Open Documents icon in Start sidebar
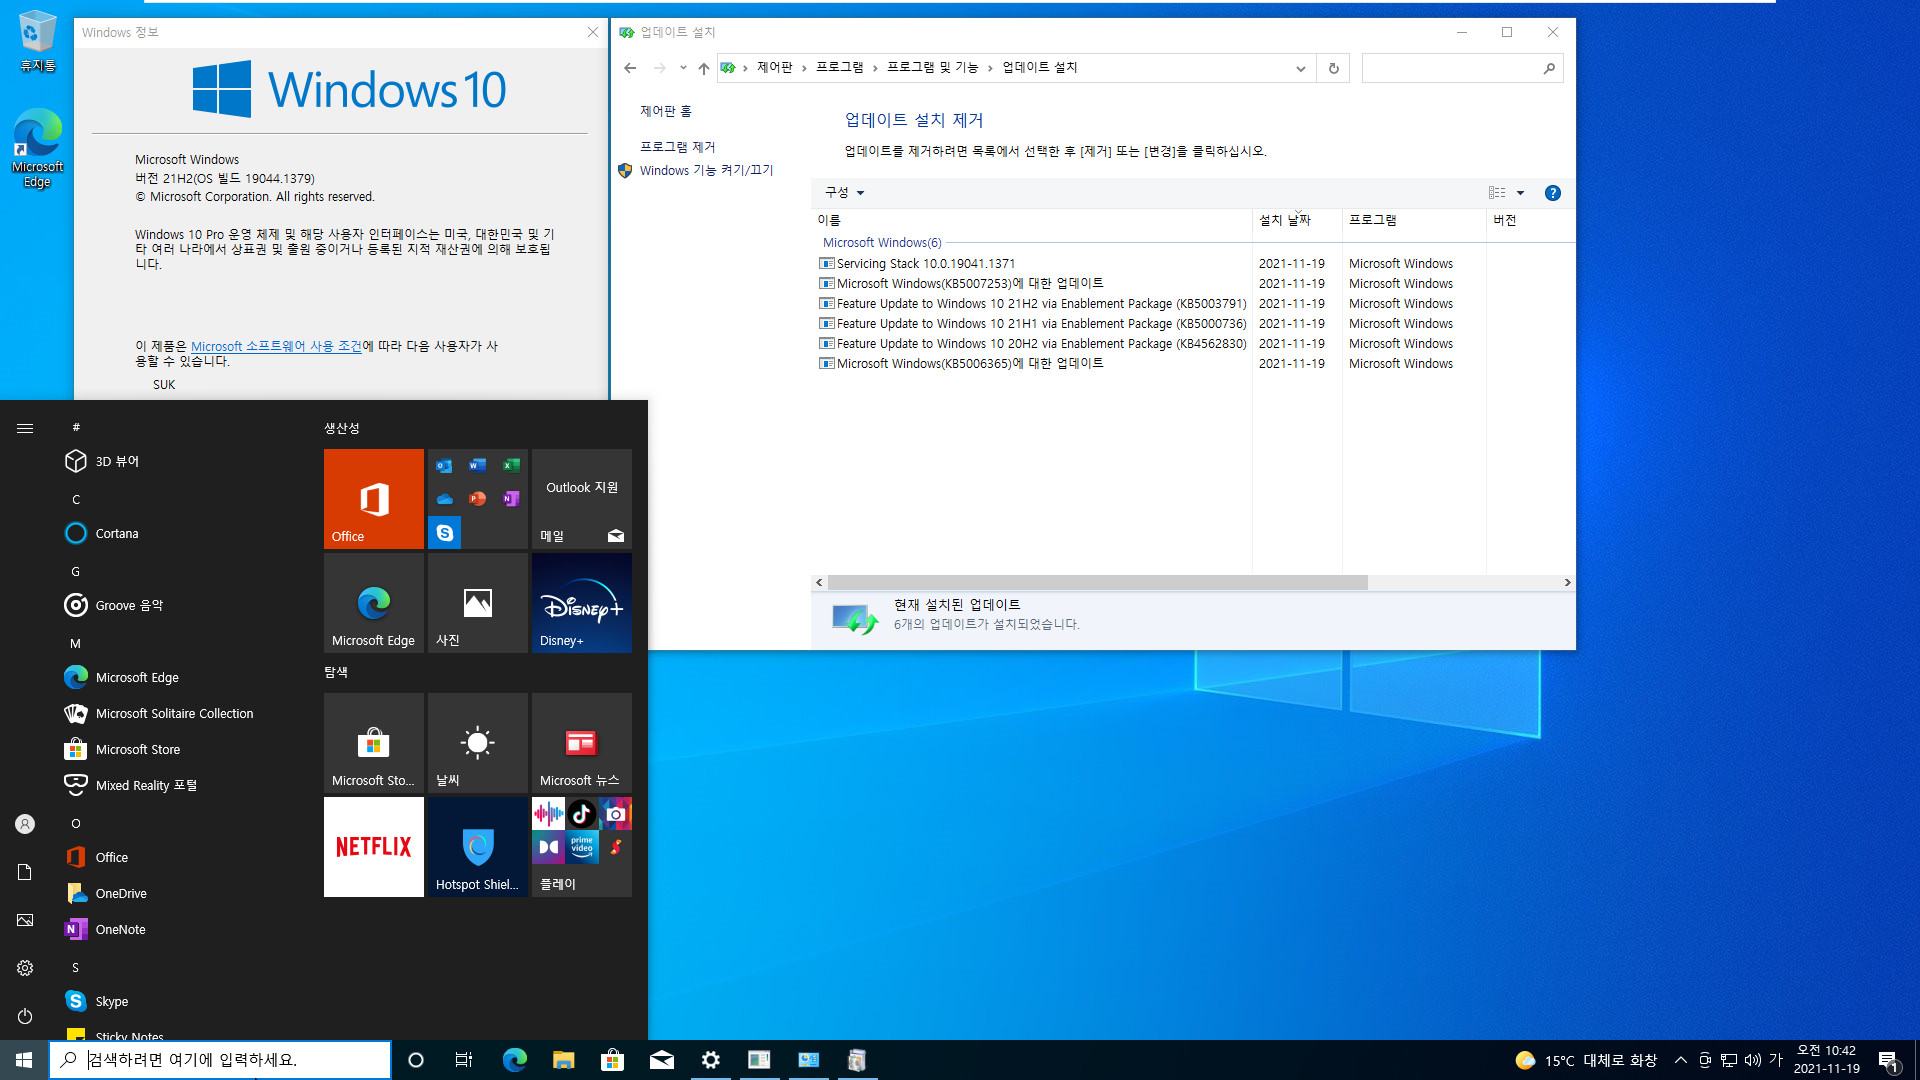The image size is (1920, 1080). point(25,872)
